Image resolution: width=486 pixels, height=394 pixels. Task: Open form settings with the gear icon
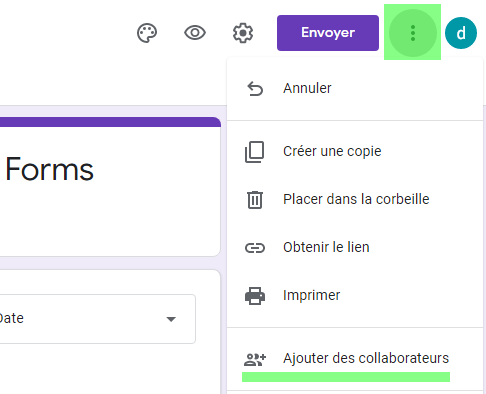tap(243, 33)
